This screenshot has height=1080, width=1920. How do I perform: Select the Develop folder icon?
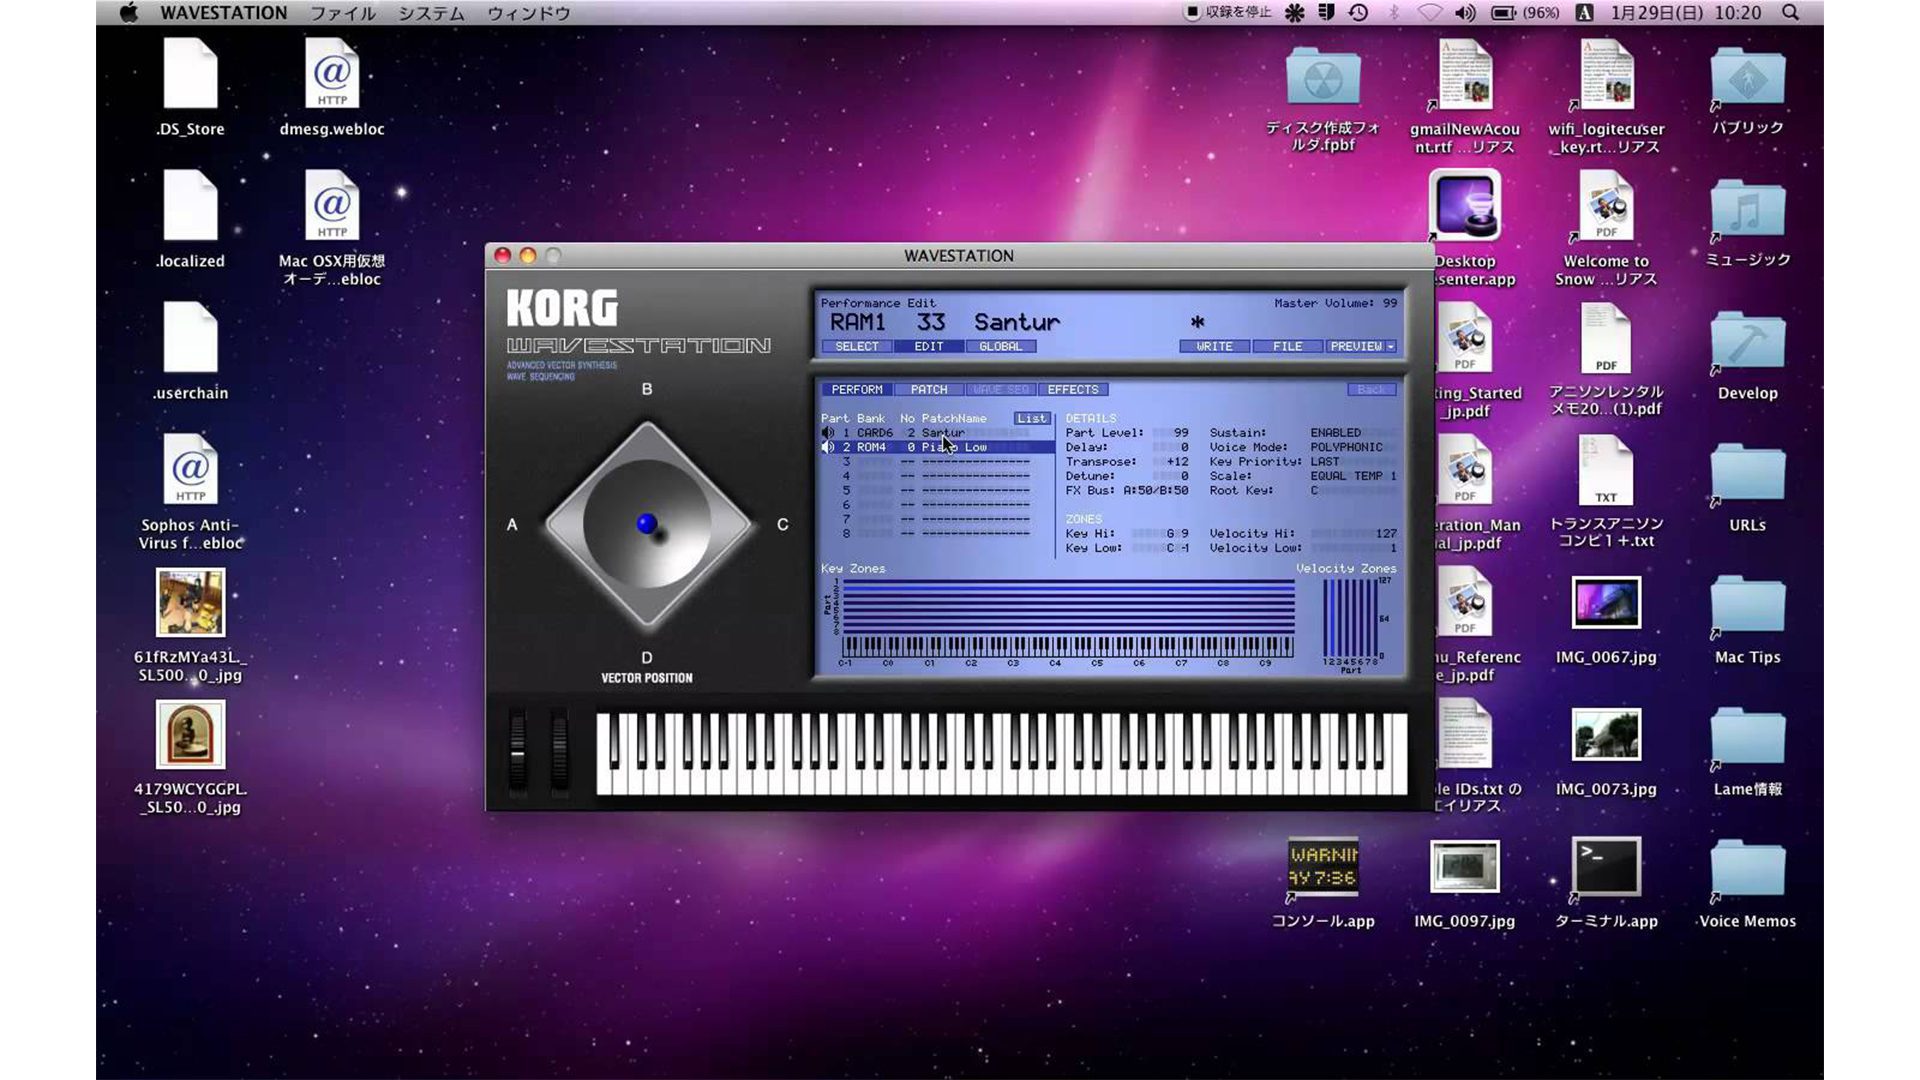[1748, 342]
